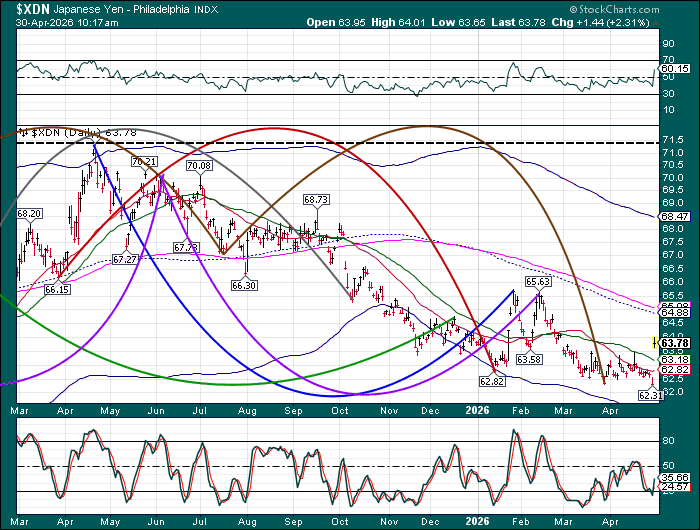Select the 64.88 moving average tag
This screenshot has height=530, width=700.
tap(671, 312)
